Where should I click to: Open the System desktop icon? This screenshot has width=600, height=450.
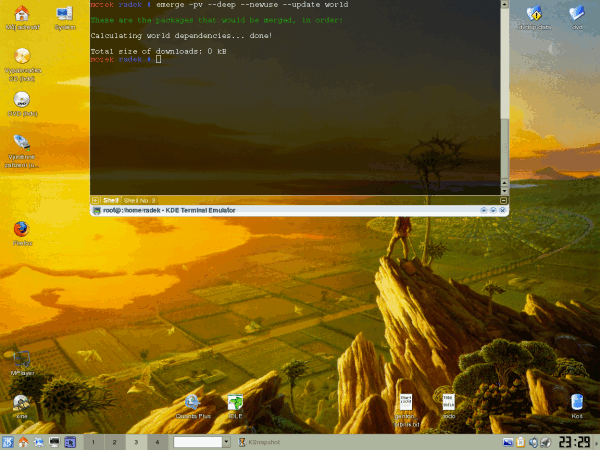[64, 13]
